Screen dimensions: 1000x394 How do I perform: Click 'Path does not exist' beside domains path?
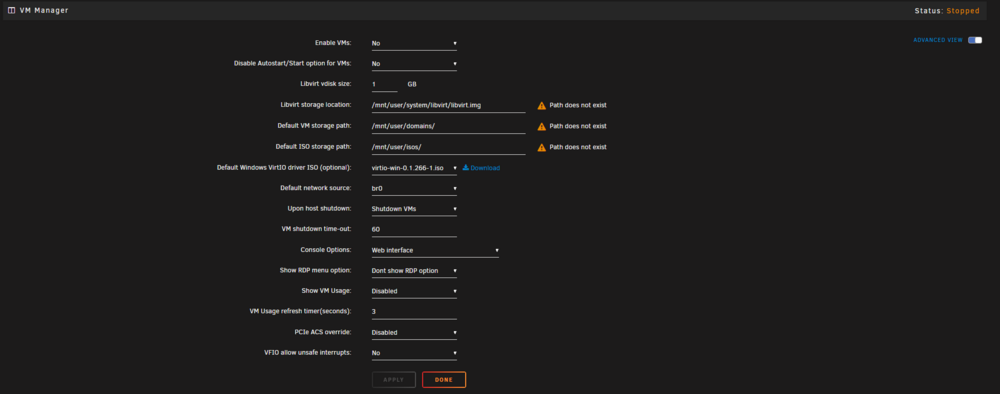tap(578, 126)
